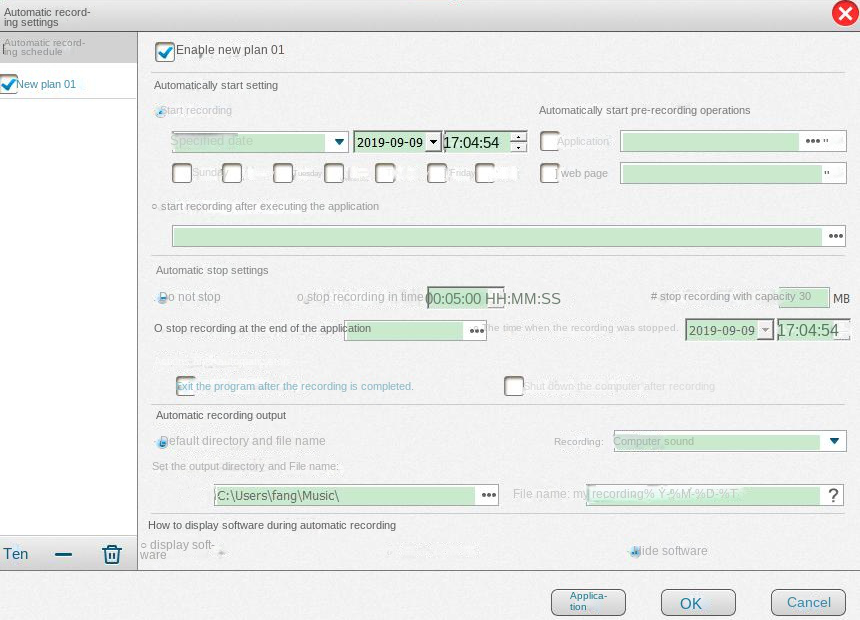Image resolution: width=860 pixels, height=620 pixels.
Task: Open the 'Computer sound' recording source dropdown
Action: click(834, 441)
